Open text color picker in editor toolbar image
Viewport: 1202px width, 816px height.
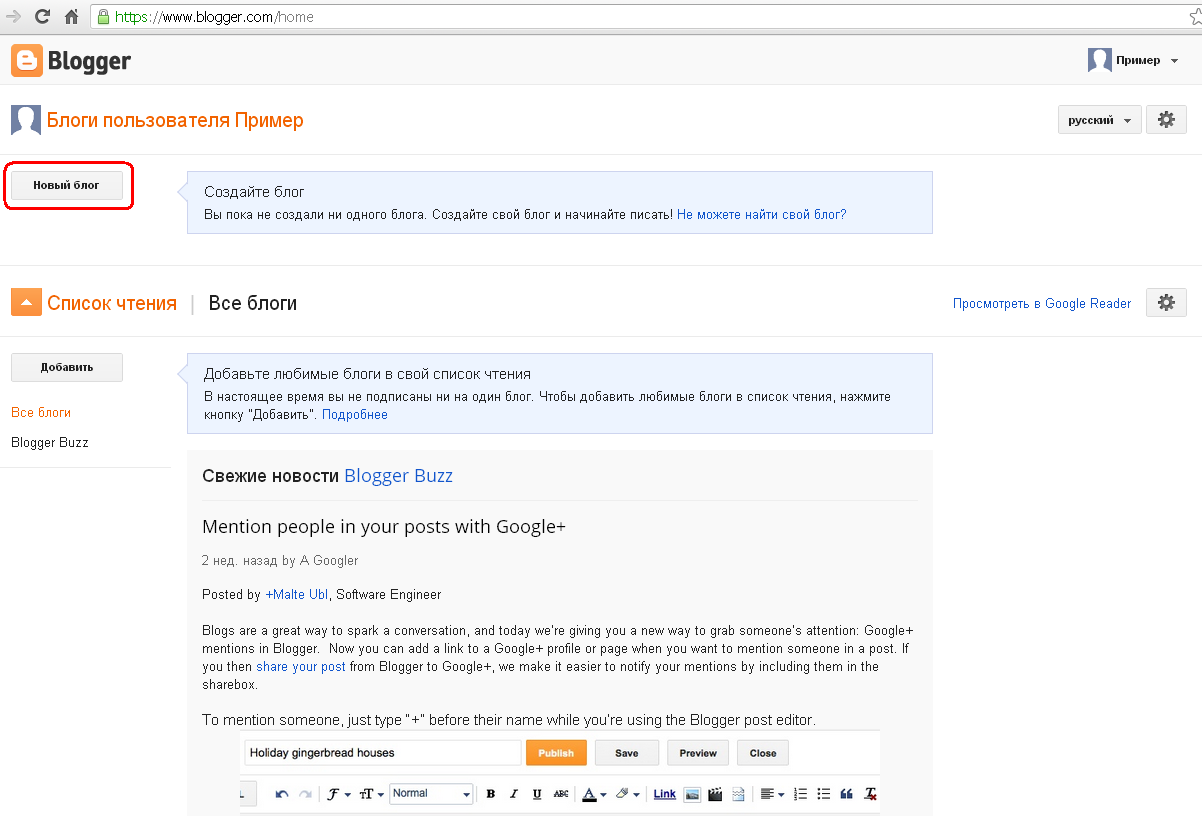click(594, 794)
